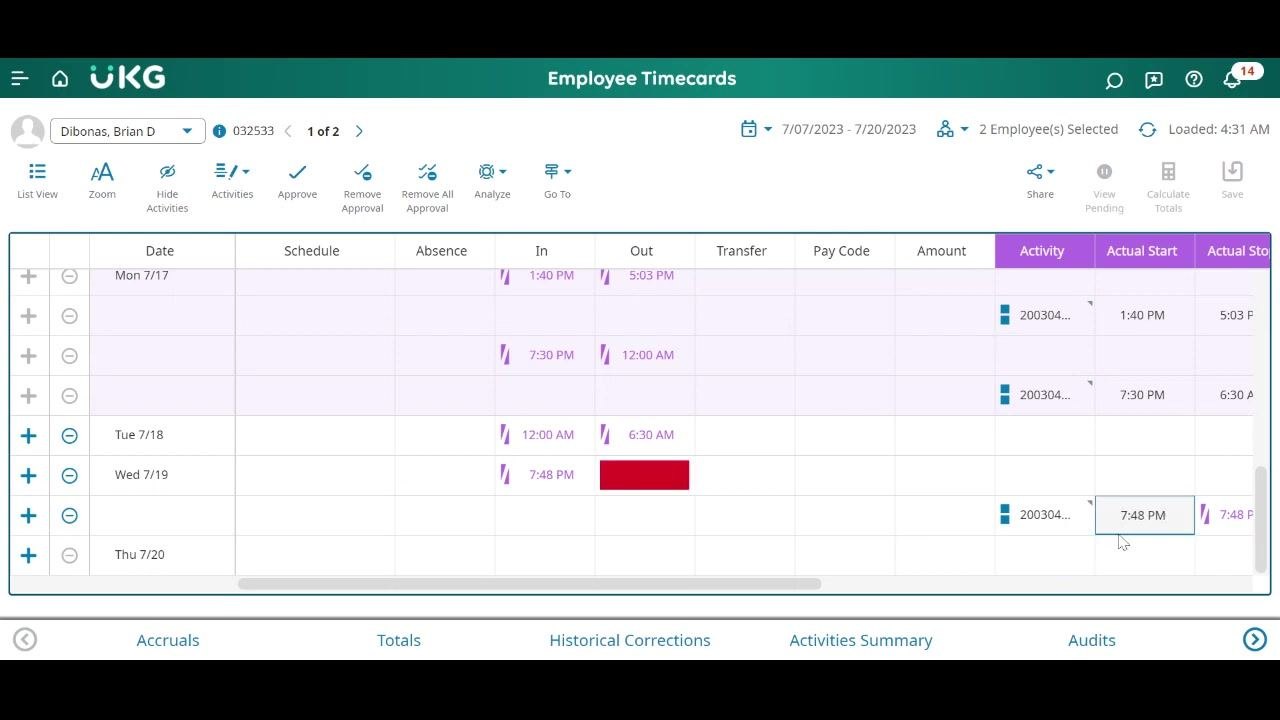This screenshot has width=1280, height=720.
Task: Open the Dibonas, Brian D employee dropdown
Action: pyautogui.click(x=128, y=131)
